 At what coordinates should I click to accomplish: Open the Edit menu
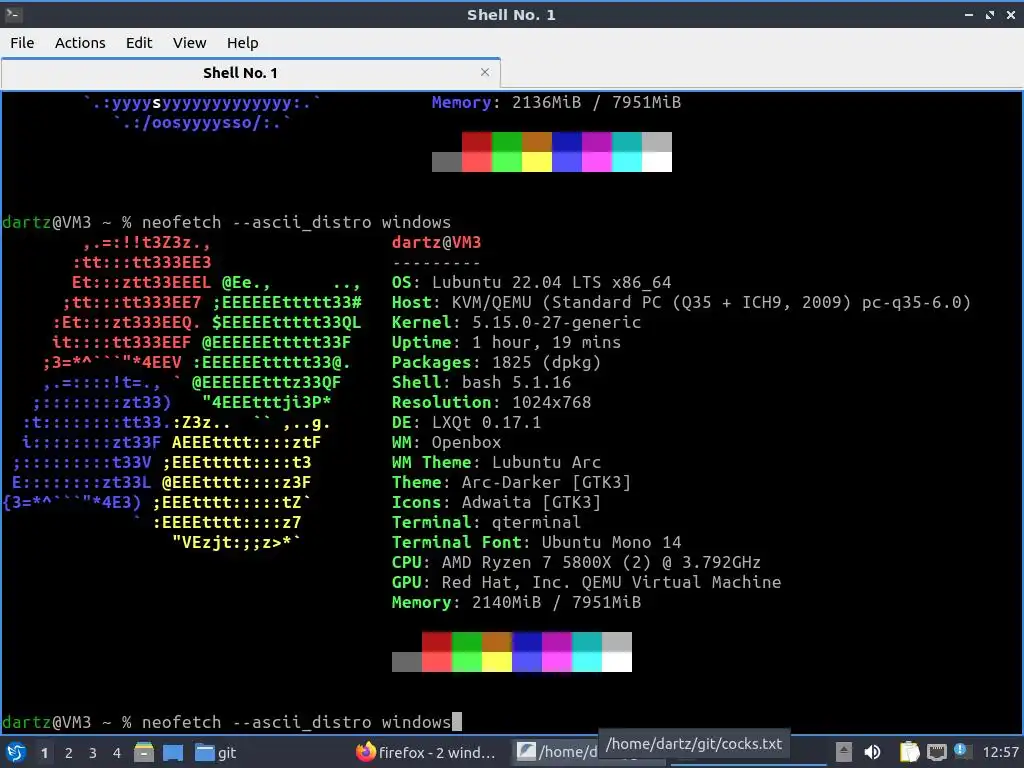tap(138, 43)
